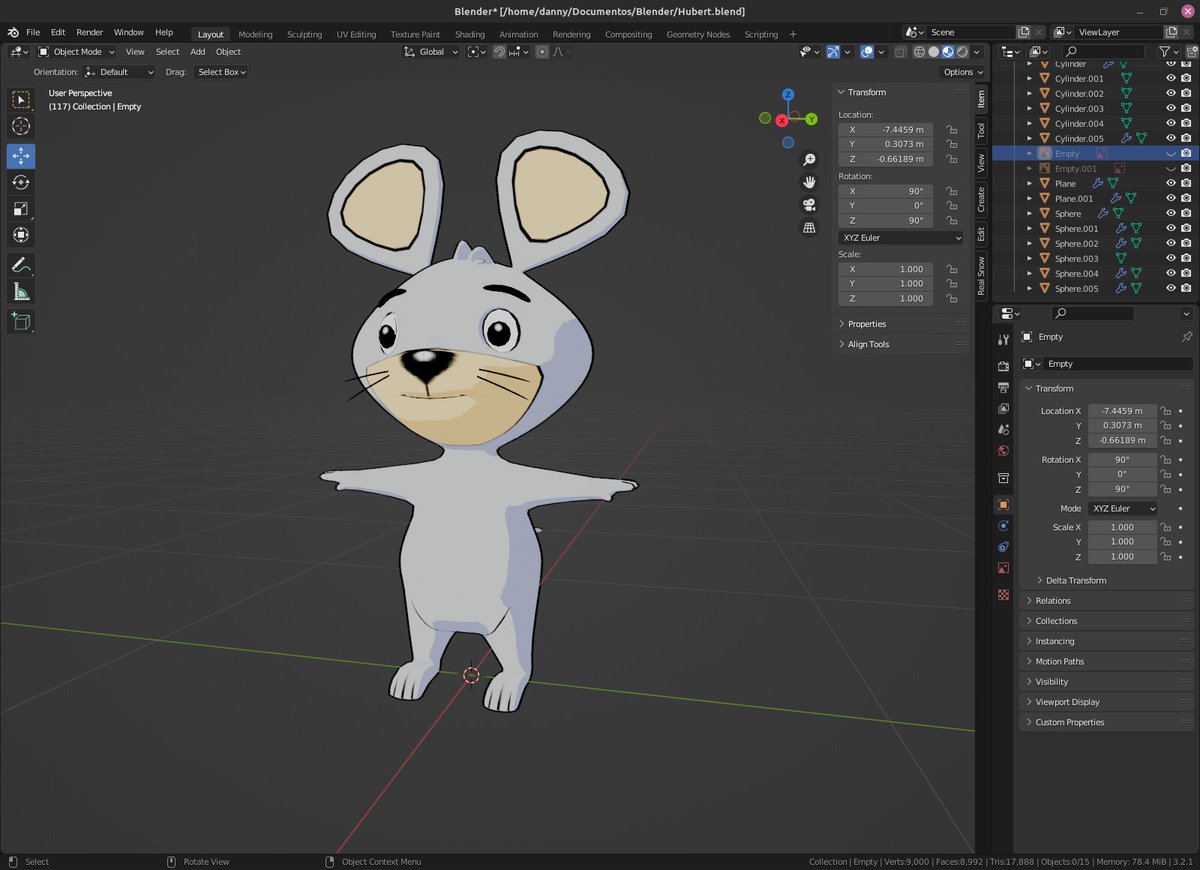Select the Rotate tool

pos(21,182)
